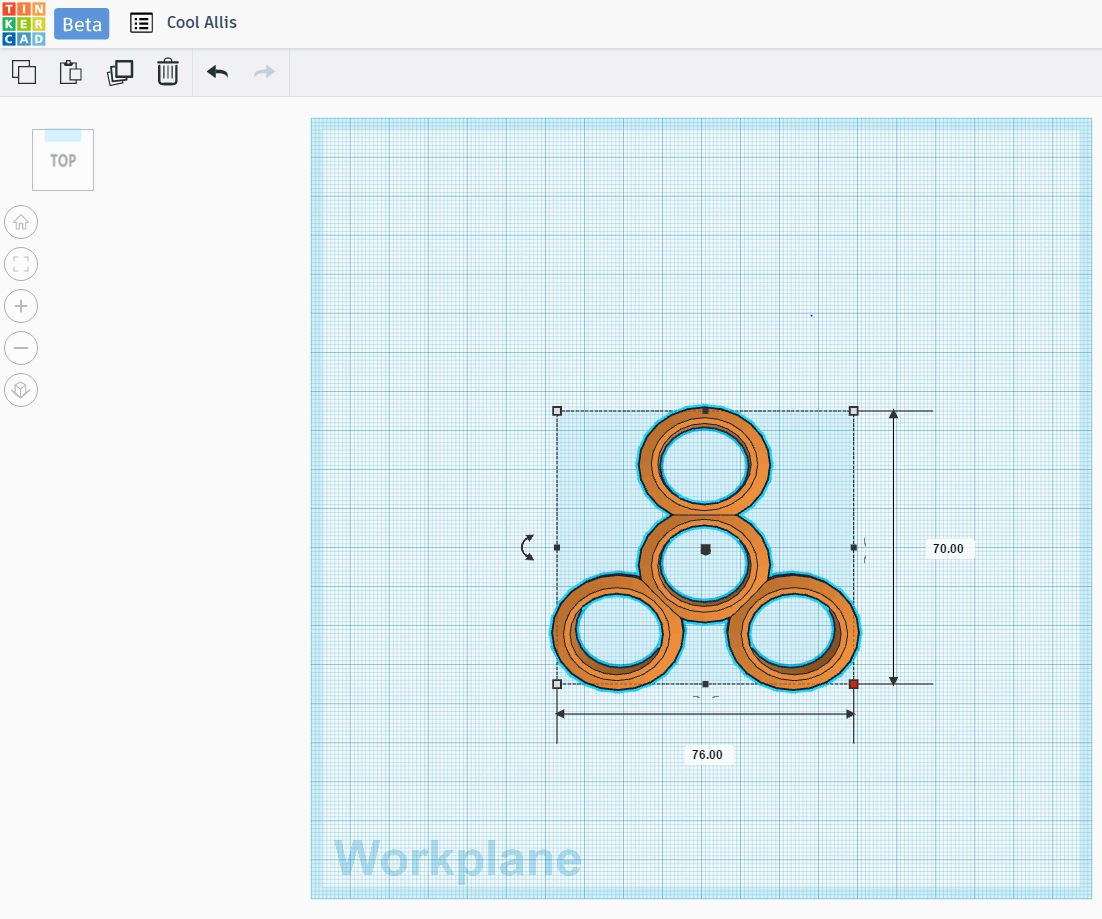The image size is (1102, 919).
Task: Click the Beta button
Action: pyautogui.click(x=81, y=23)
